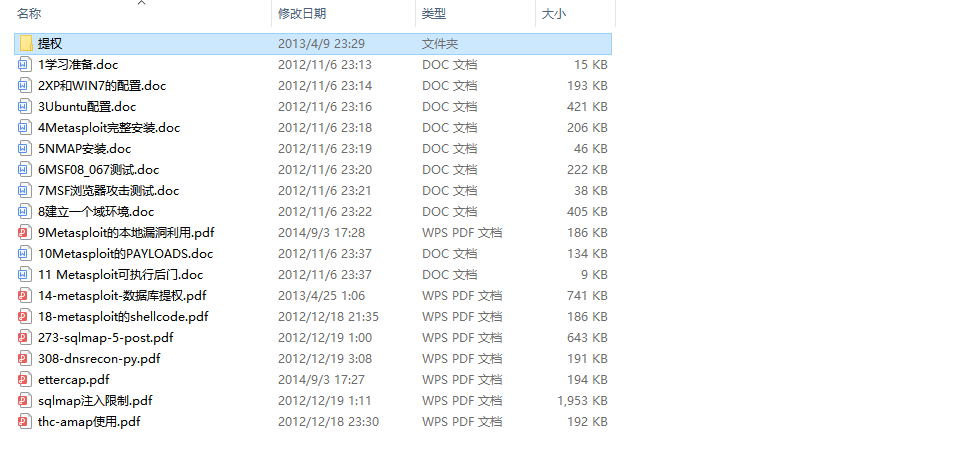This screenshot has height=454, width=963.
Task: Click the 9Metasploit的本地漏洞利用.pdf PDF icon
Action: pyautogui.click(x=24, y=233)
